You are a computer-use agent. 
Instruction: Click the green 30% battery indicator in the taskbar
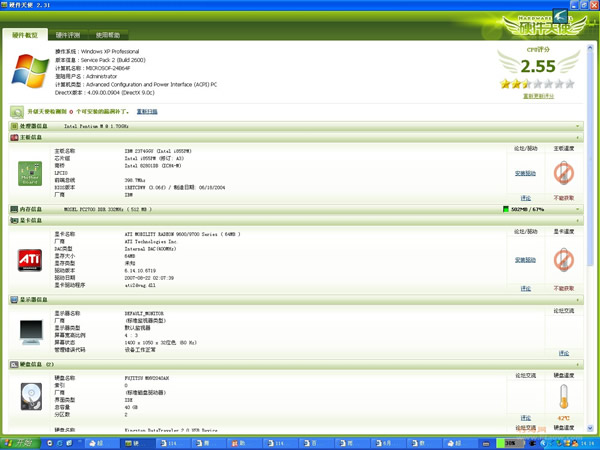point(510,443)
